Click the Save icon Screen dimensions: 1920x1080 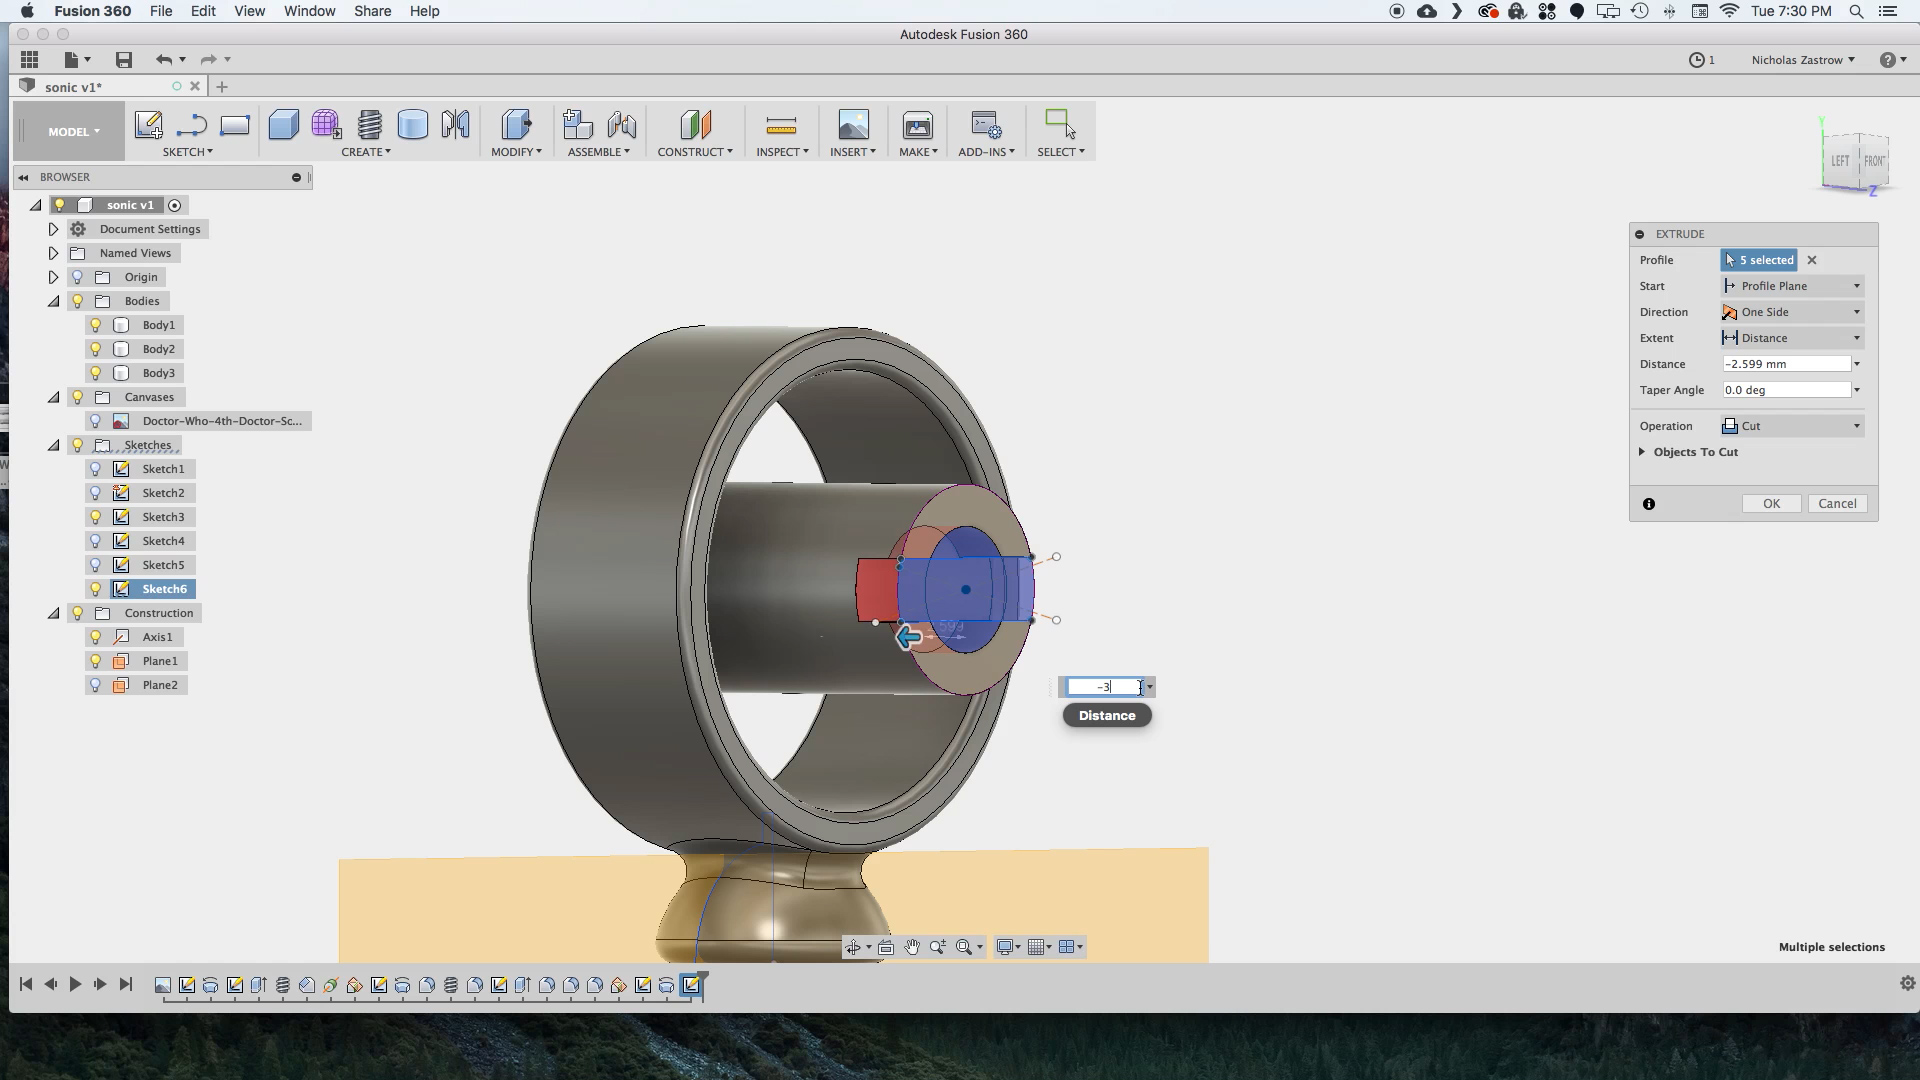[124, 60]
